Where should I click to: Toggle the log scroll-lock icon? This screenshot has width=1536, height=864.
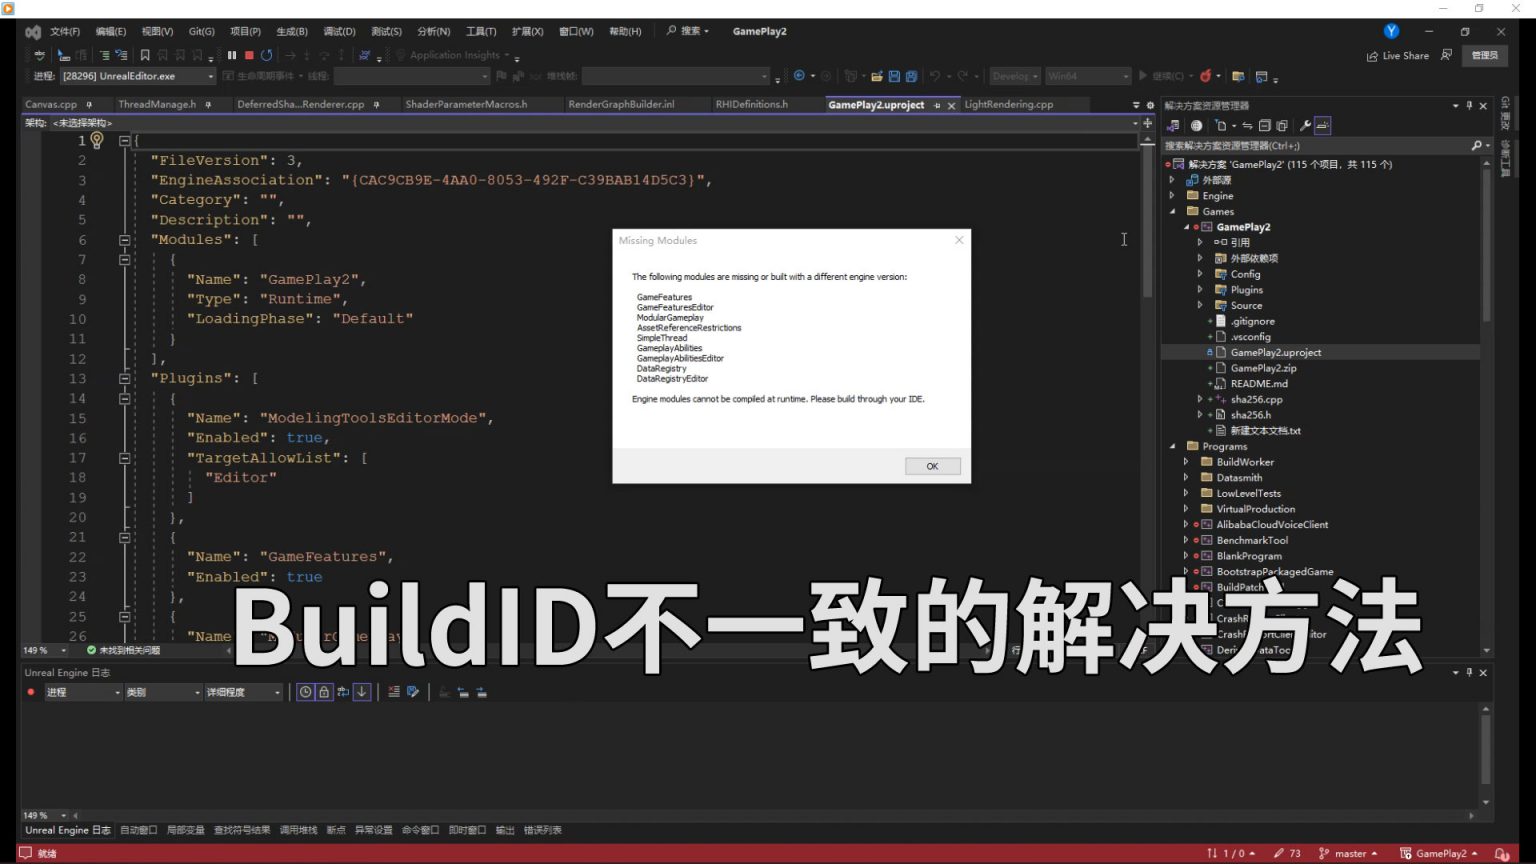click(323, 691)
